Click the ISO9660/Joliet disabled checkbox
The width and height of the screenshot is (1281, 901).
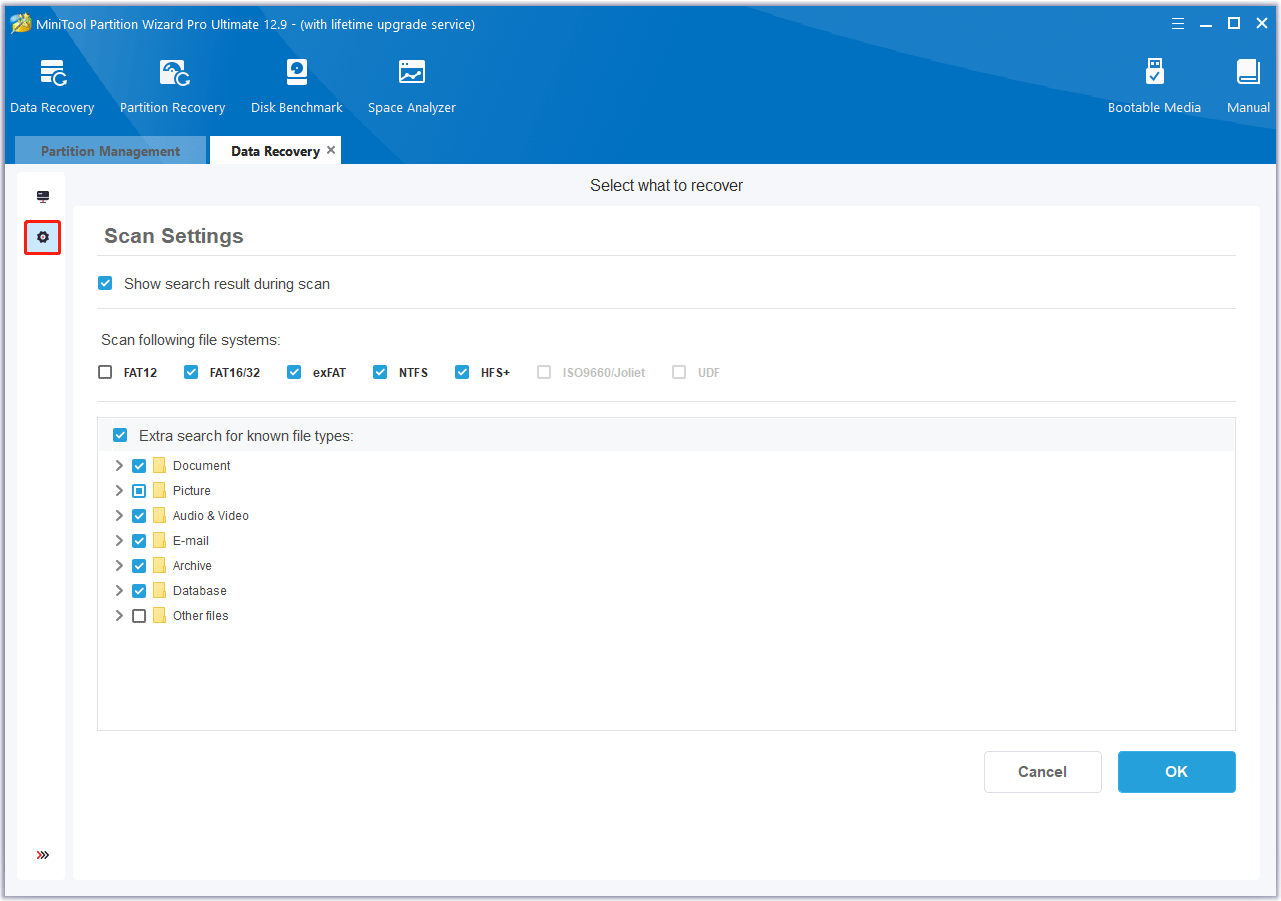(544, 372)
